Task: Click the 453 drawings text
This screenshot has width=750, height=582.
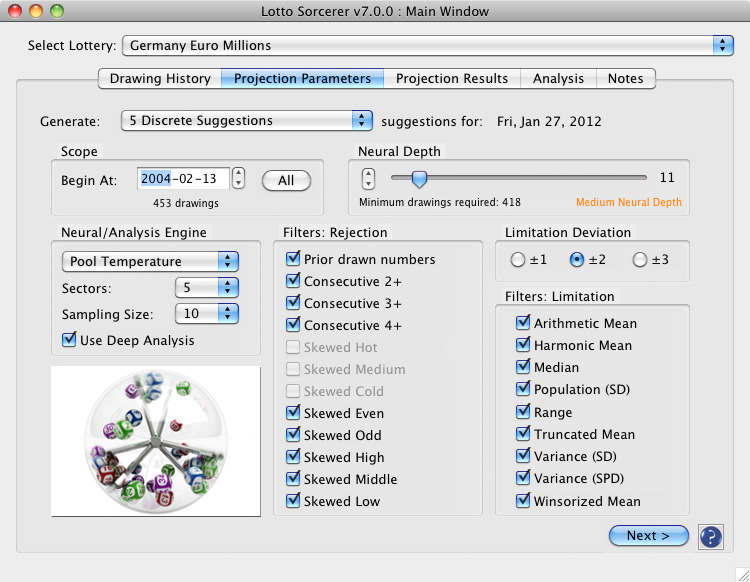Action: click(186, 203)
